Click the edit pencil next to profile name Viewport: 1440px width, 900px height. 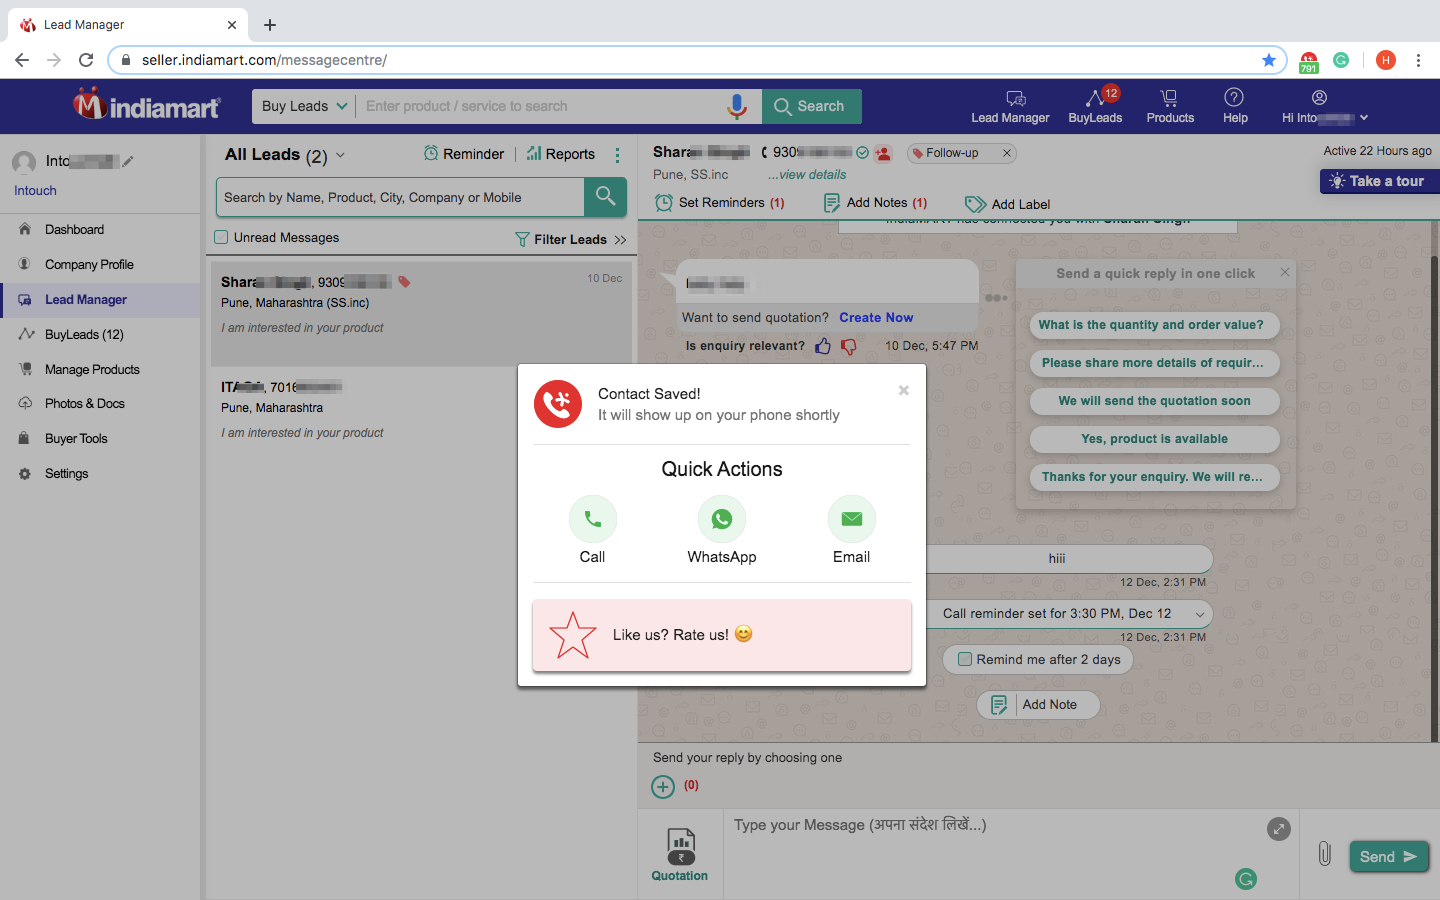click(x=128, y=161)
